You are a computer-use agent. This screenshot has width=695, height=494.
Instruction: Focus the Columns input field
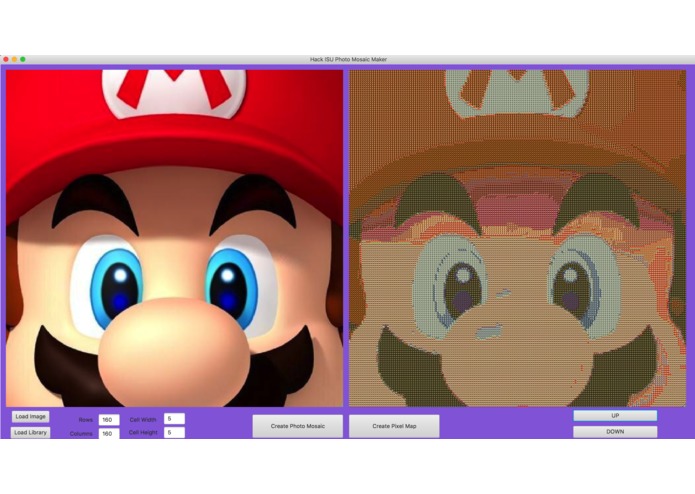pos(109,433)
